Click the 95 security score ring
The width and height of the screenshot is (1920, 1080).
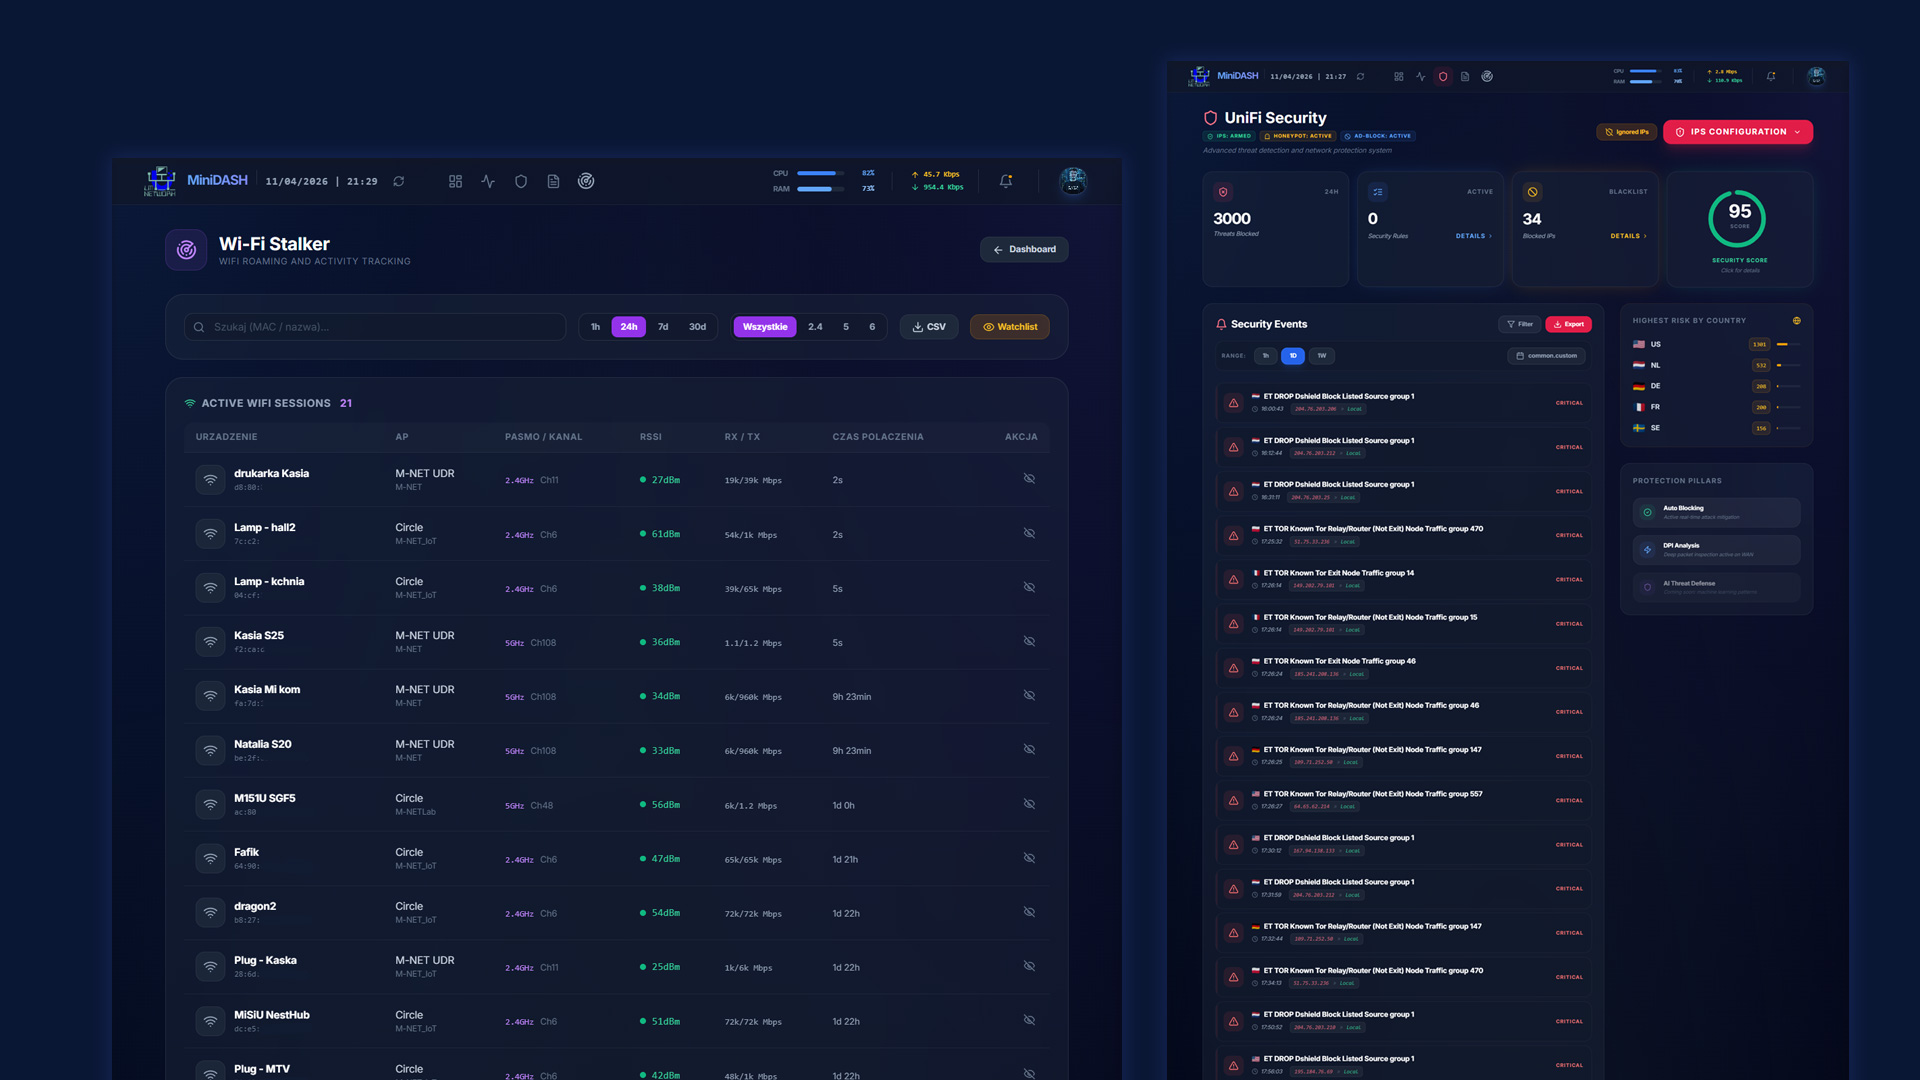1739,218
